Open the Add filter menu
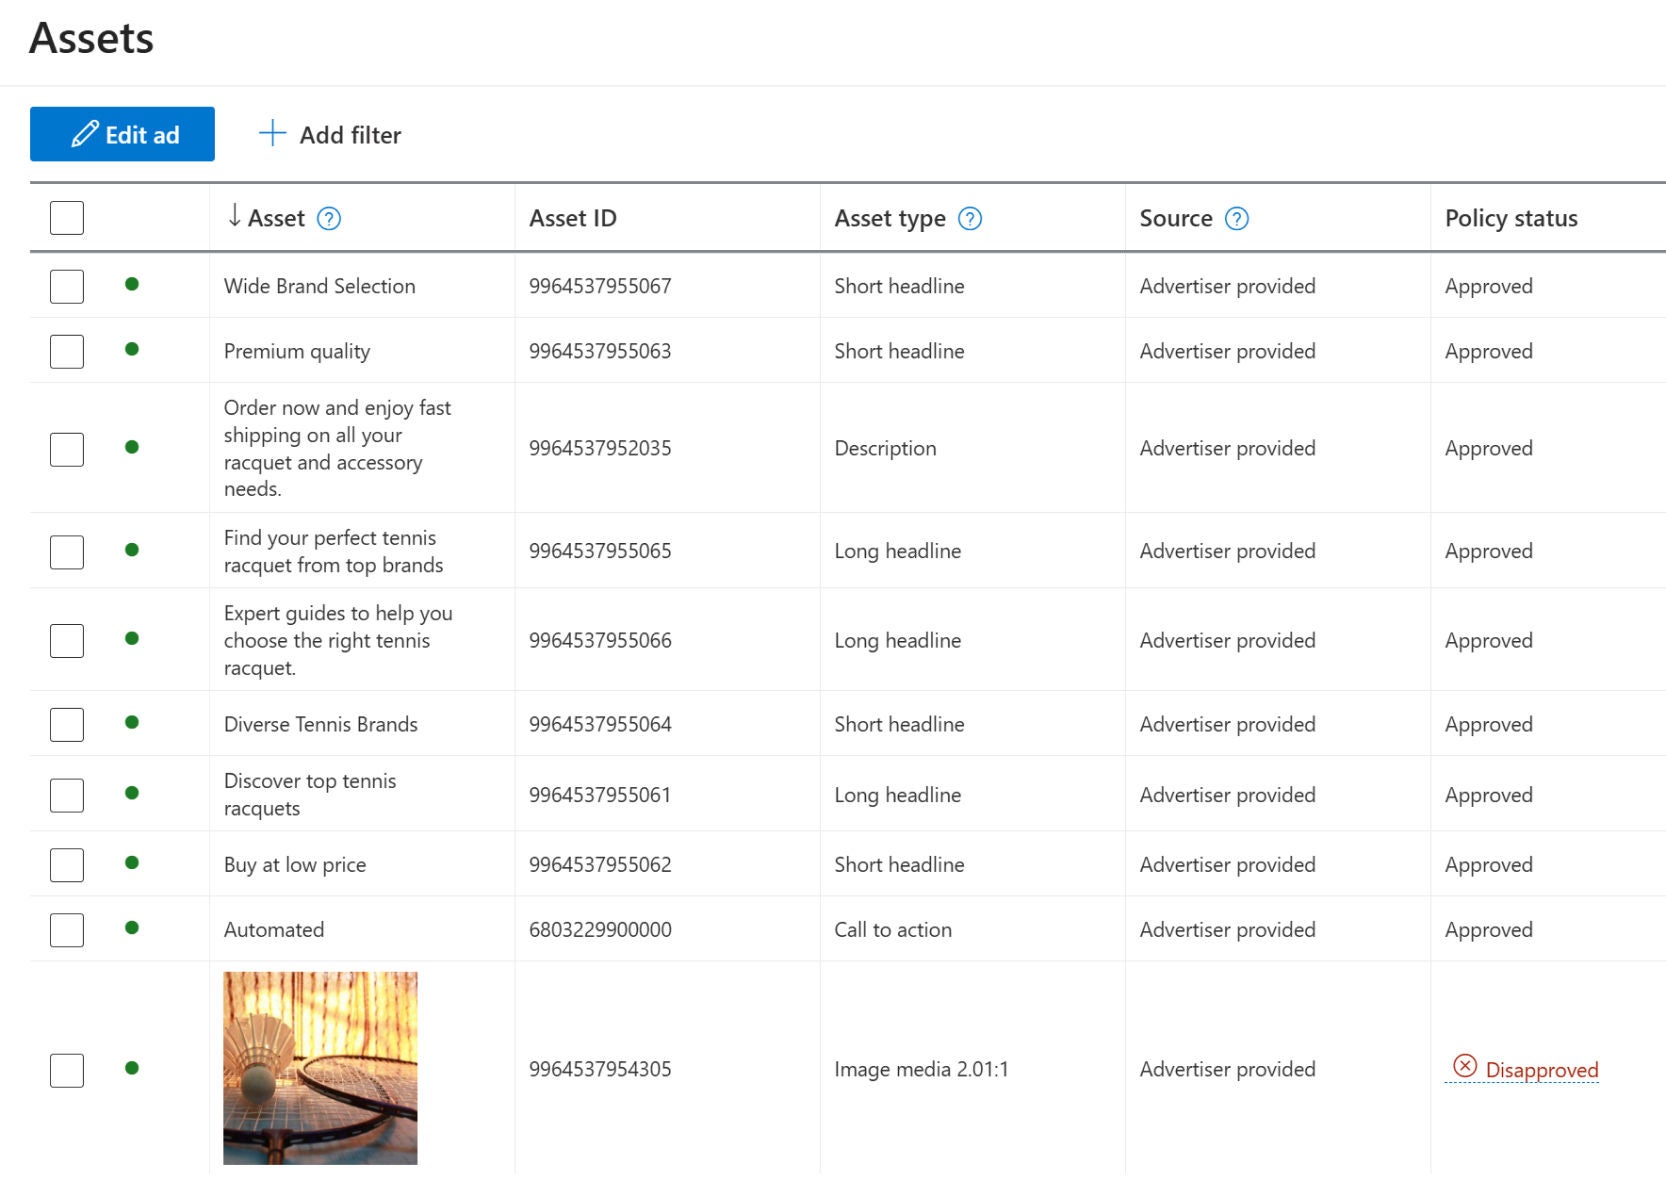This screenshot has width=1666, height=1196. pos(348,135)
